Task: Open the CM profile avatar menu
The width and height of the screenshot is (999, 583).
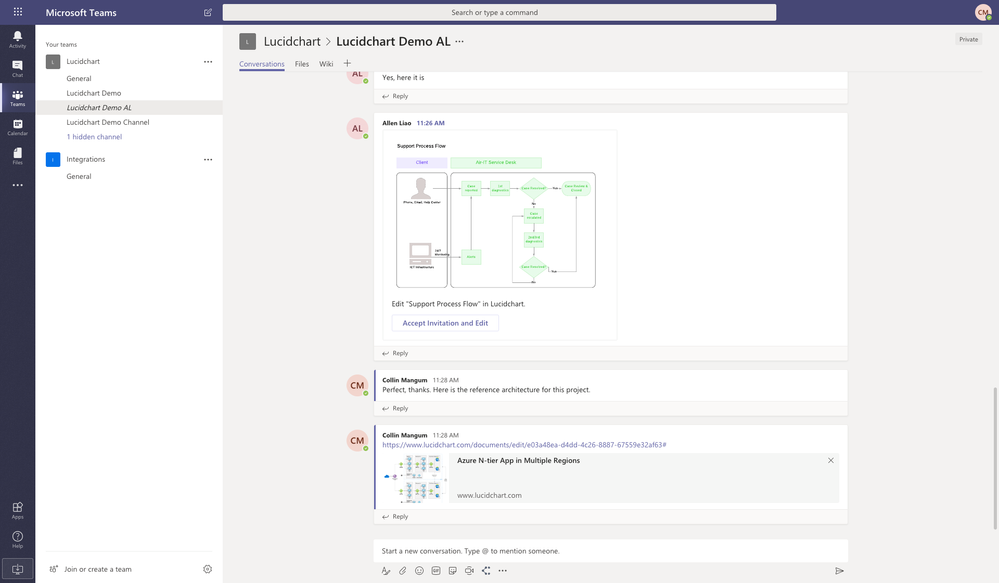Action: point(983,12)
